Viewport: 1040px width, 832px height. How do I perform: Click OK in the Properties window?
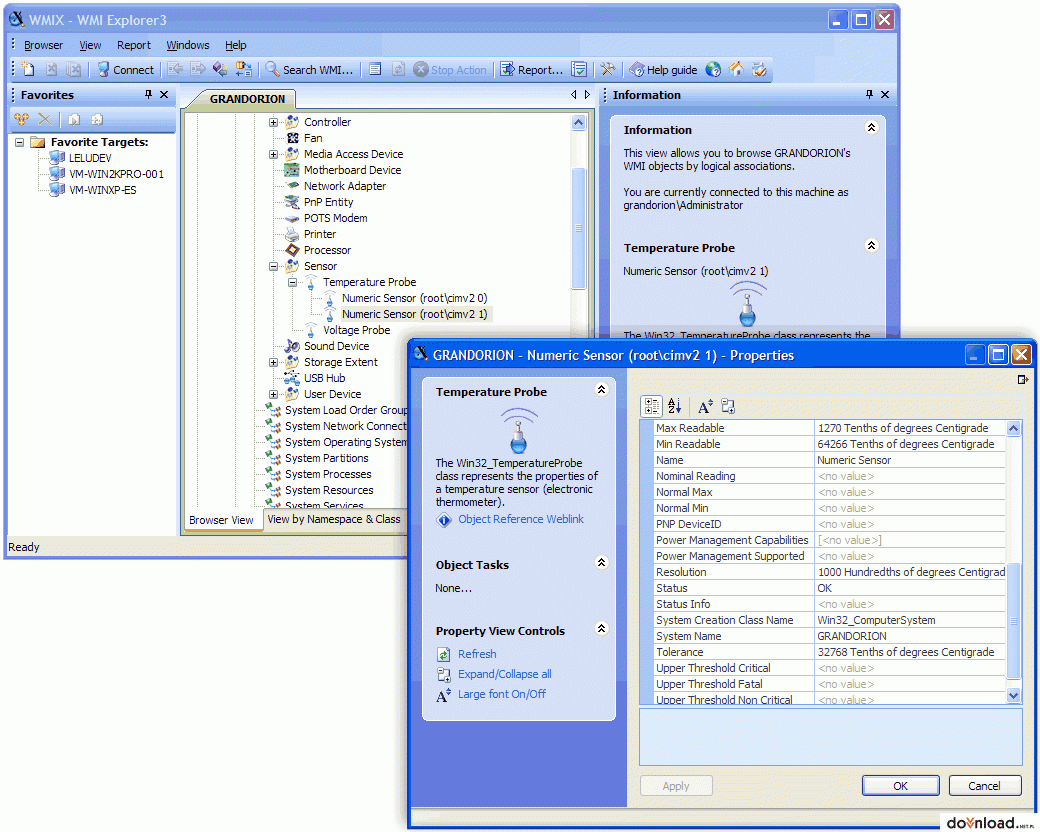(900, 786)
